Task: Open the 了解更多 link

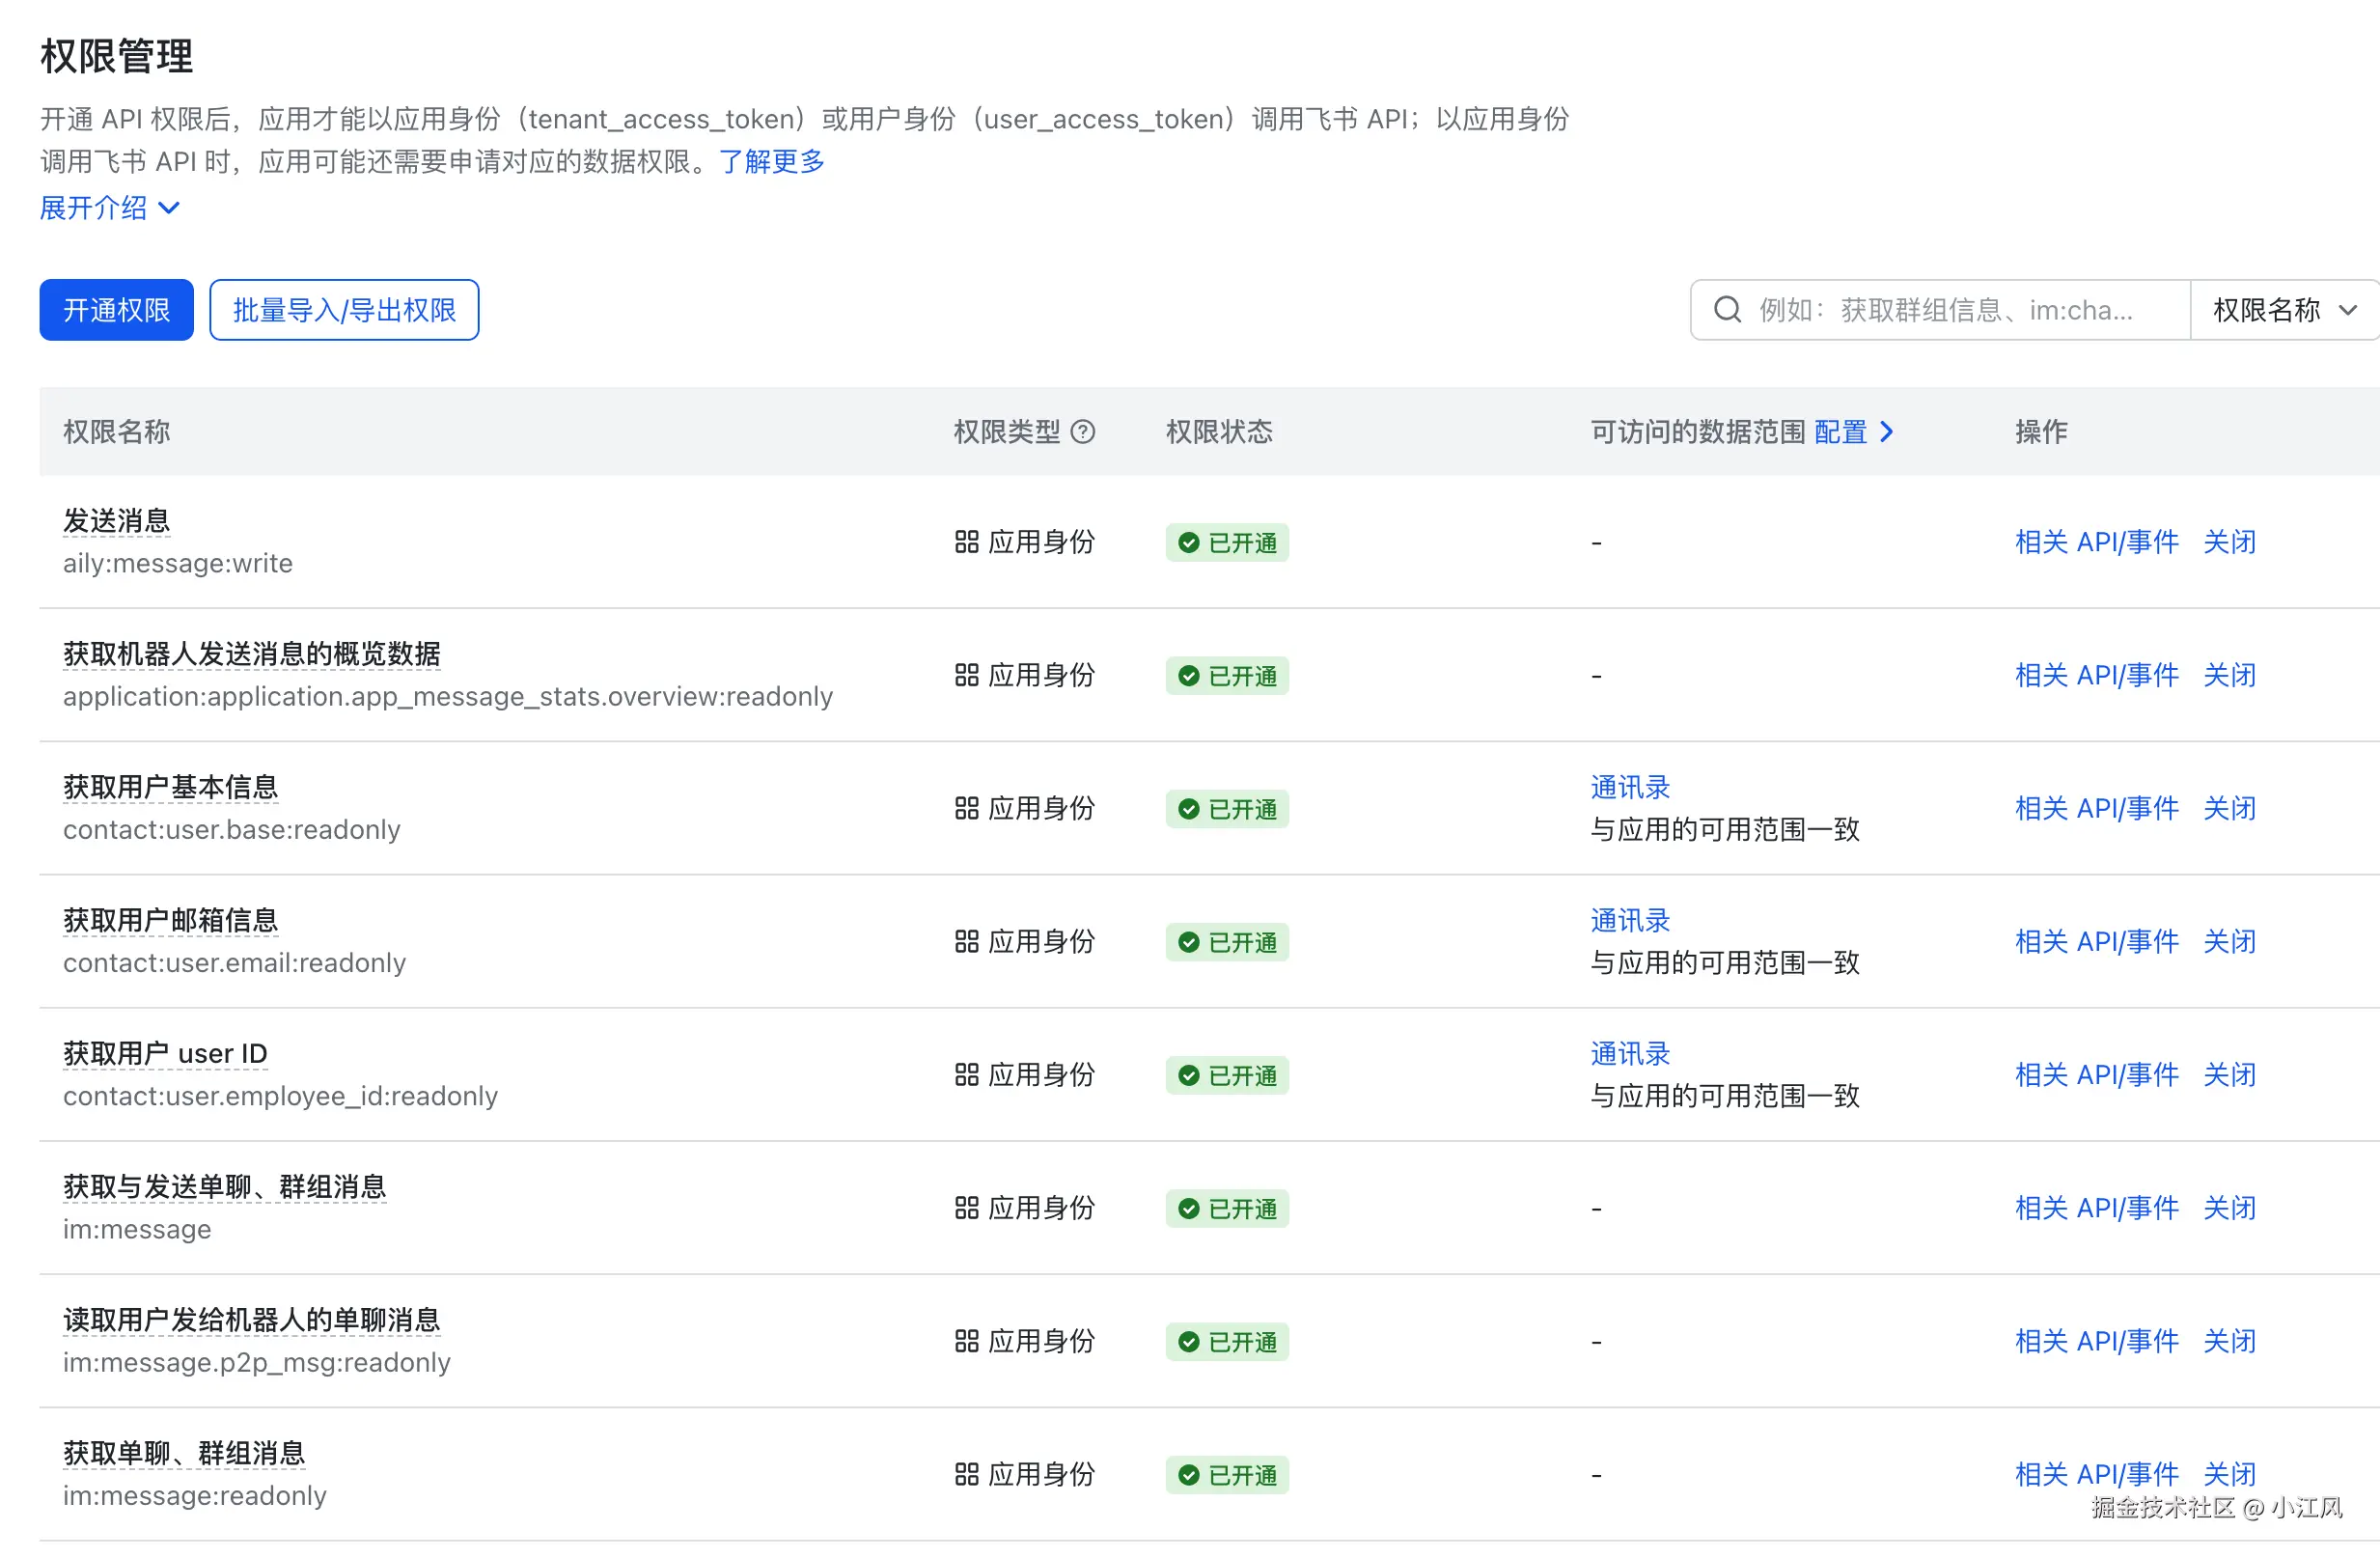Action: [771, 161]
